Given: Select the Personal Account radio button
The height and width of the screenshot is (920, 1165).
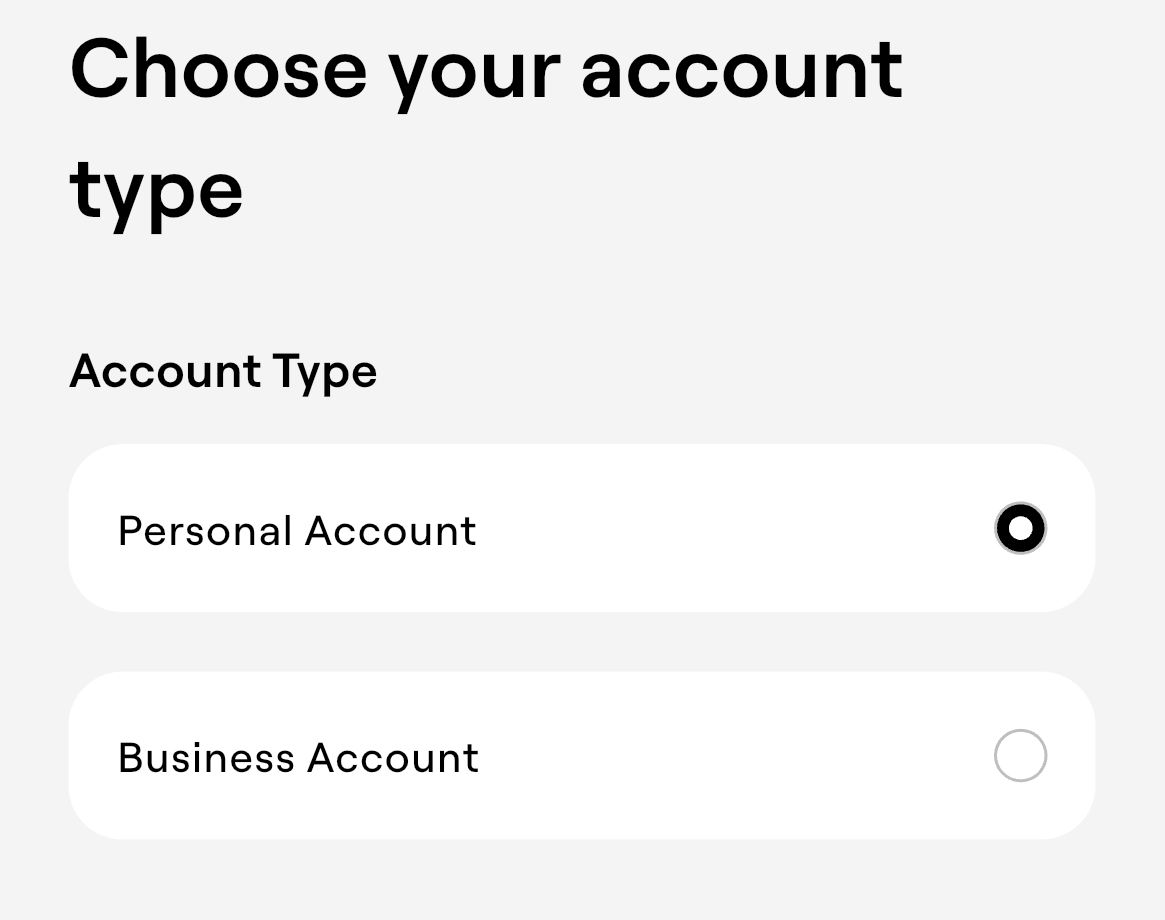Looking at the screenshot, I should (1020, 528).
